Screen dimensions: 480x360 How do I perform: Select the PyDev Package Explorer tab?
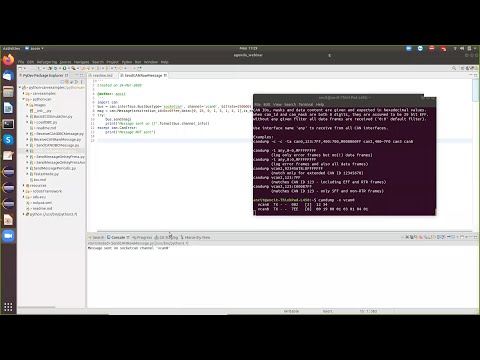pyautogui.click(x=43, y=75)
